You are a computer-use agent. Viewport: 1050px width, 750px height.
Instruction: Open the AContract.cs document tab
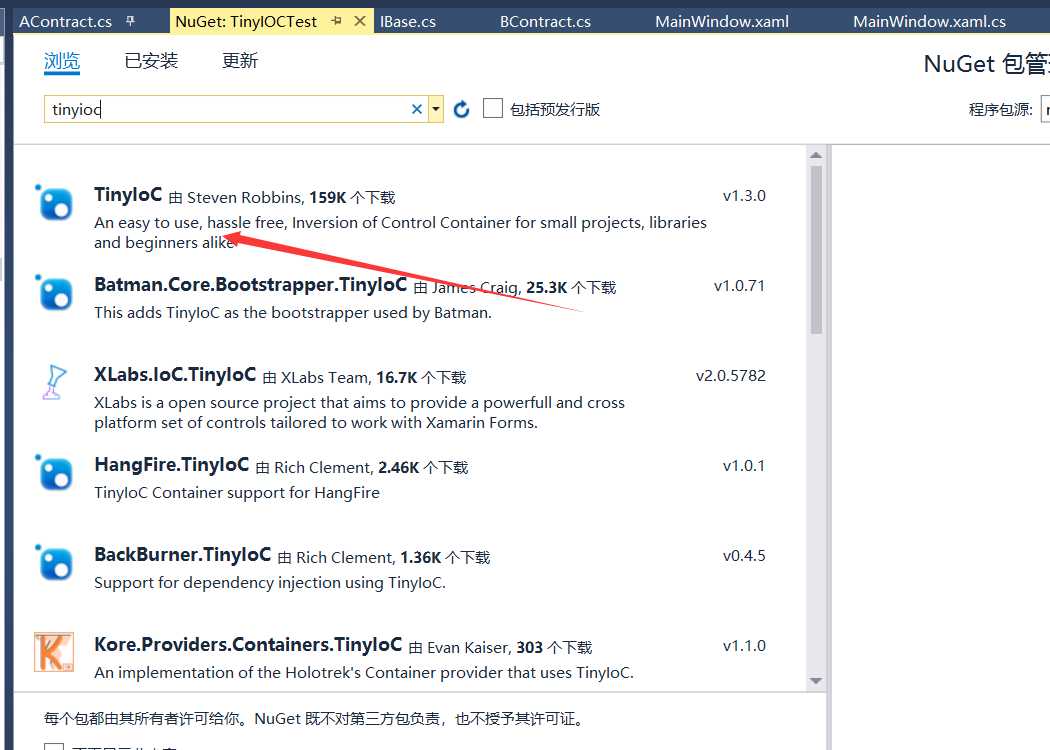pyautogui.click(x=66, y=21)
